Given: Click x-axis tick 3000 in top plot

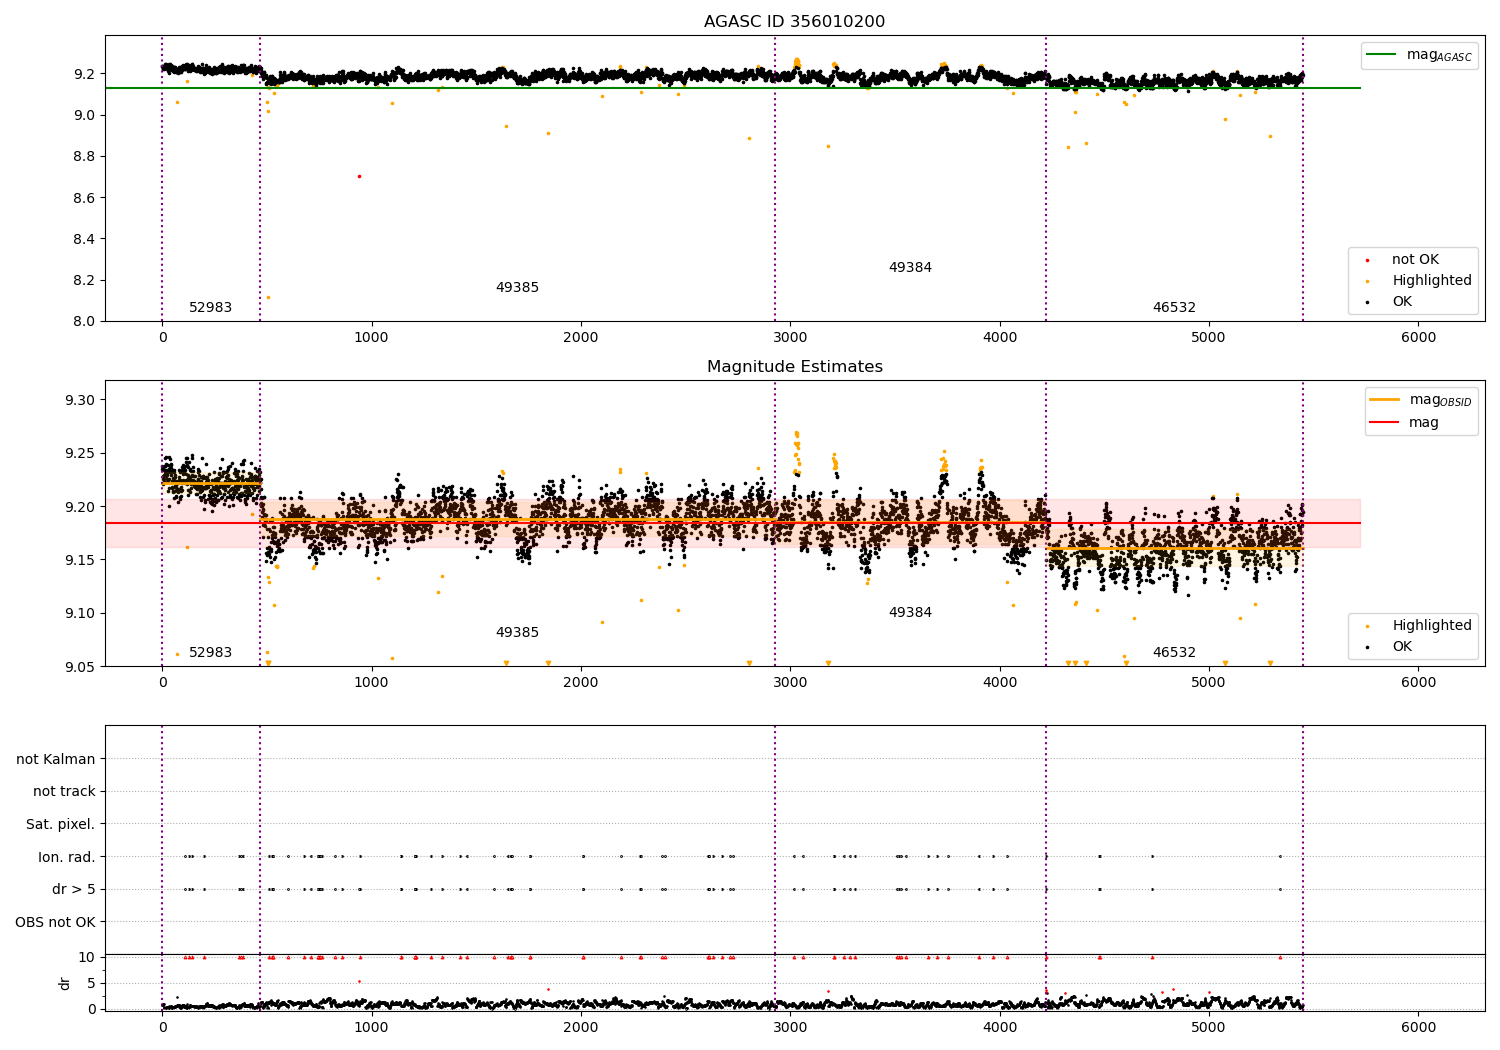Looking at the screenshot, I should click(x=790, y=338).
